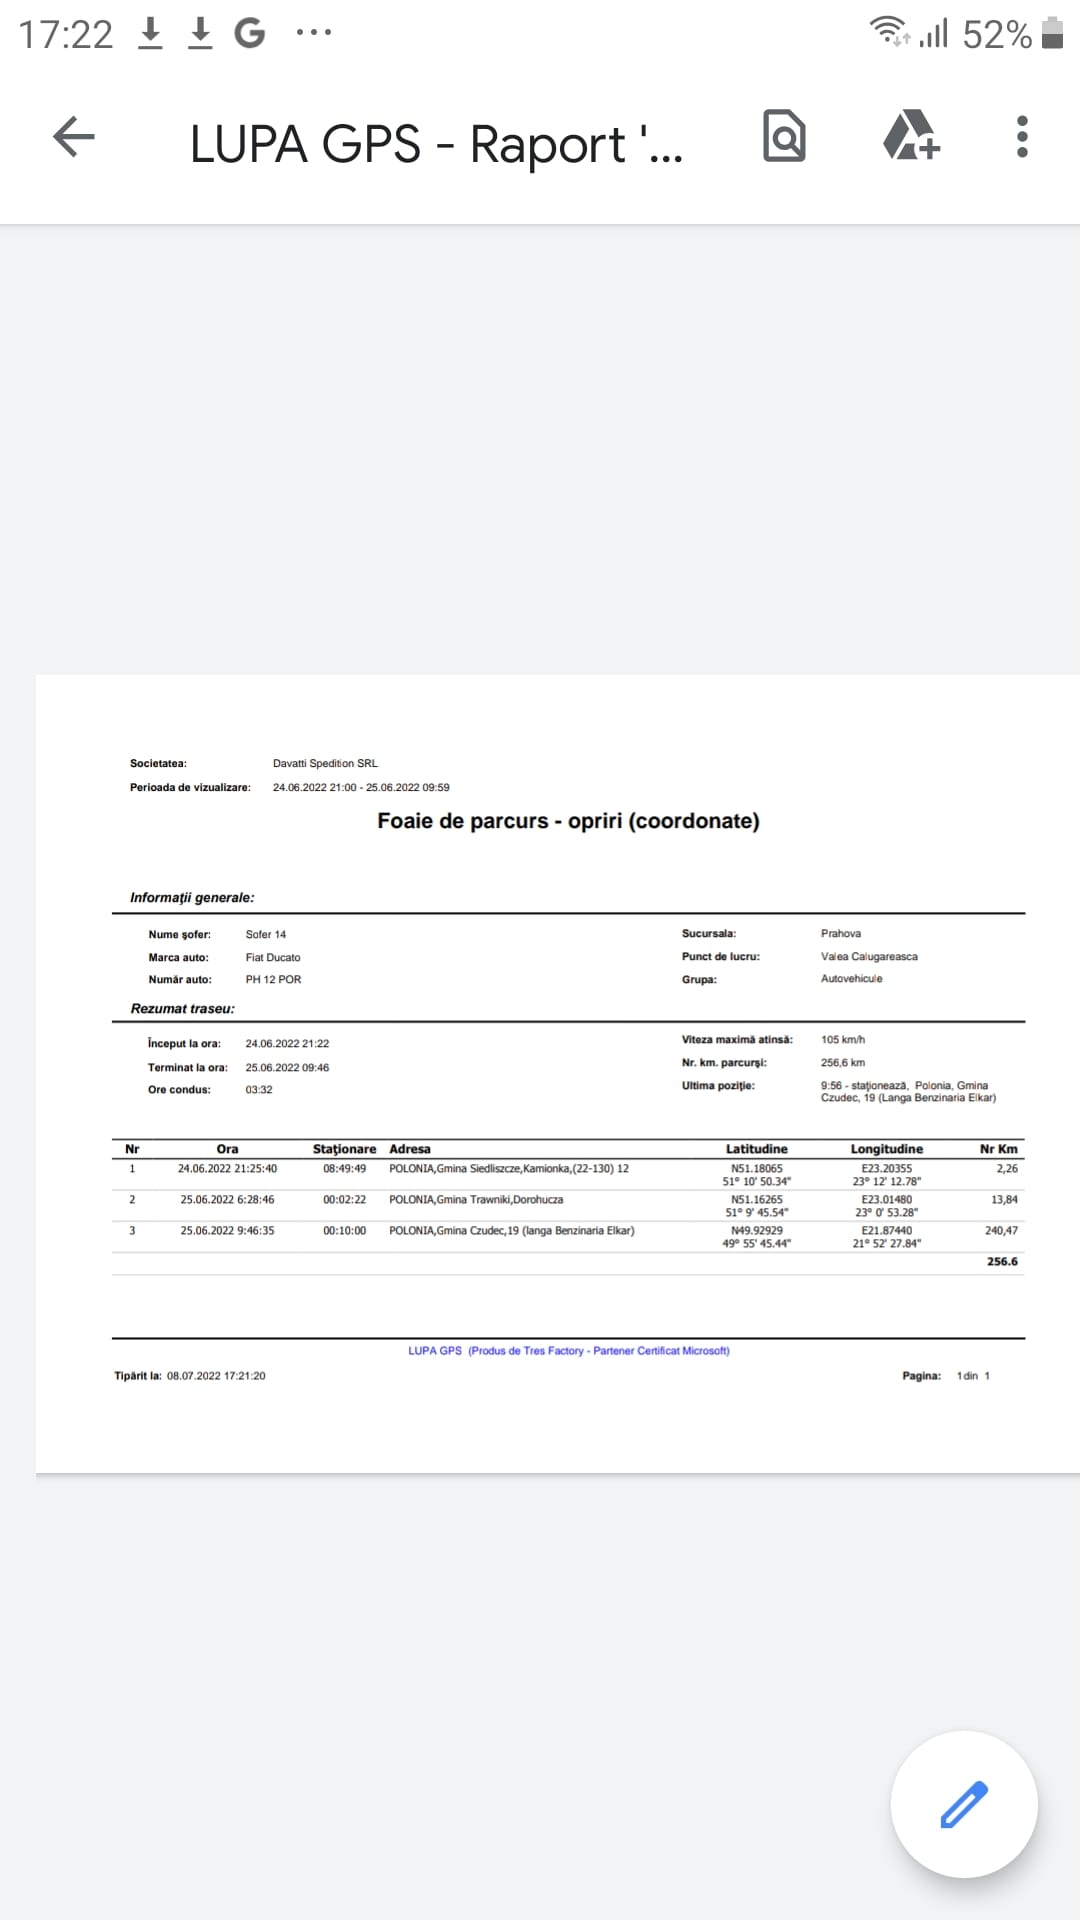This screenshot has width=1080, height=1920.
Task: Tap row 2 time '25.06.2022 6:28:46'
Action: coord(227,1199)
